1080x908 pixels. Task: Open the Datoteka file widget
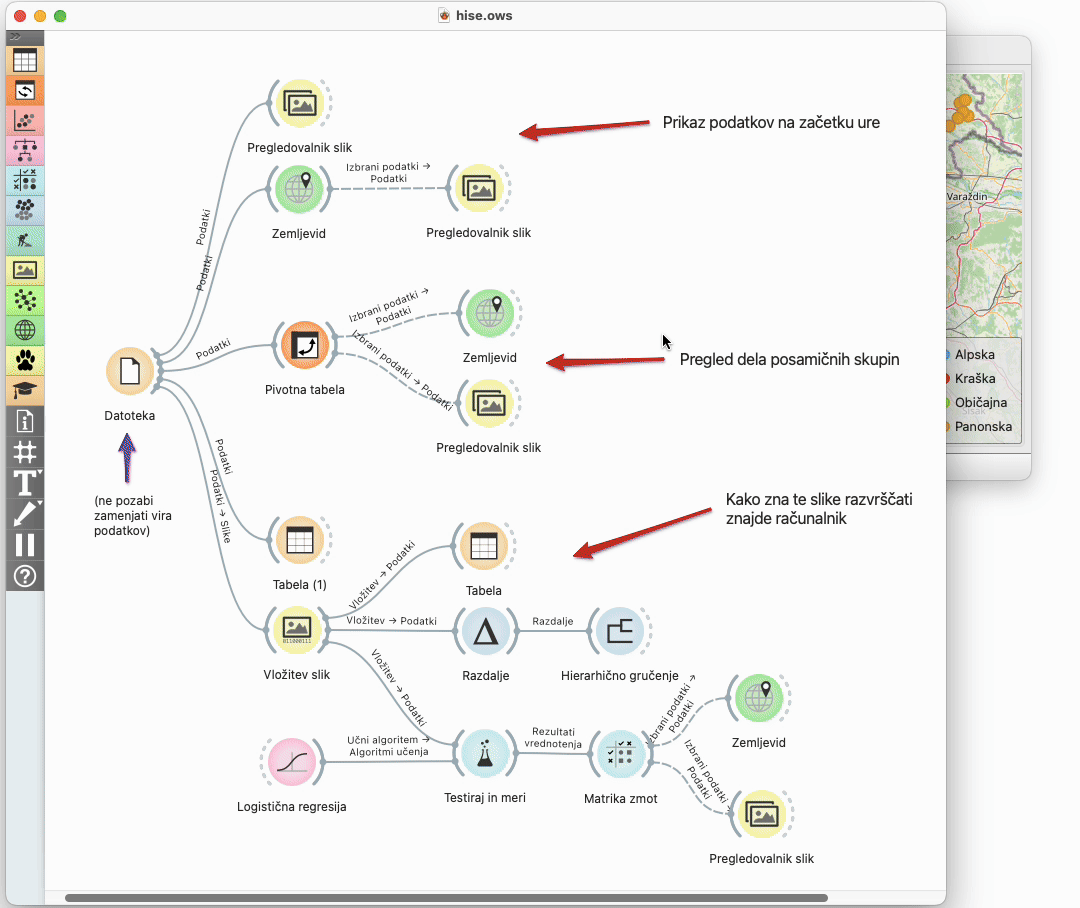pos(130,372)
